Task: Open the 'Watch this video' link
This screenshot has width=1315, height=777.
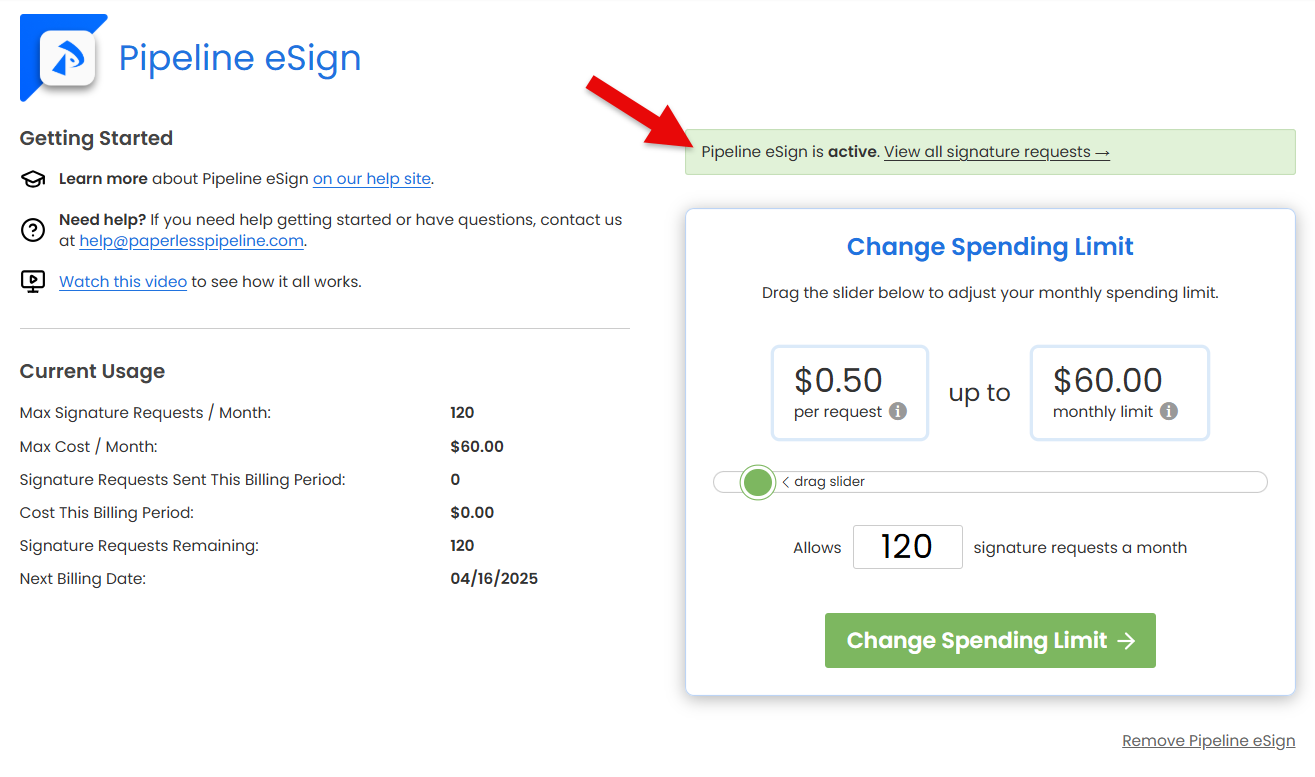Action: tap(123, 282)
